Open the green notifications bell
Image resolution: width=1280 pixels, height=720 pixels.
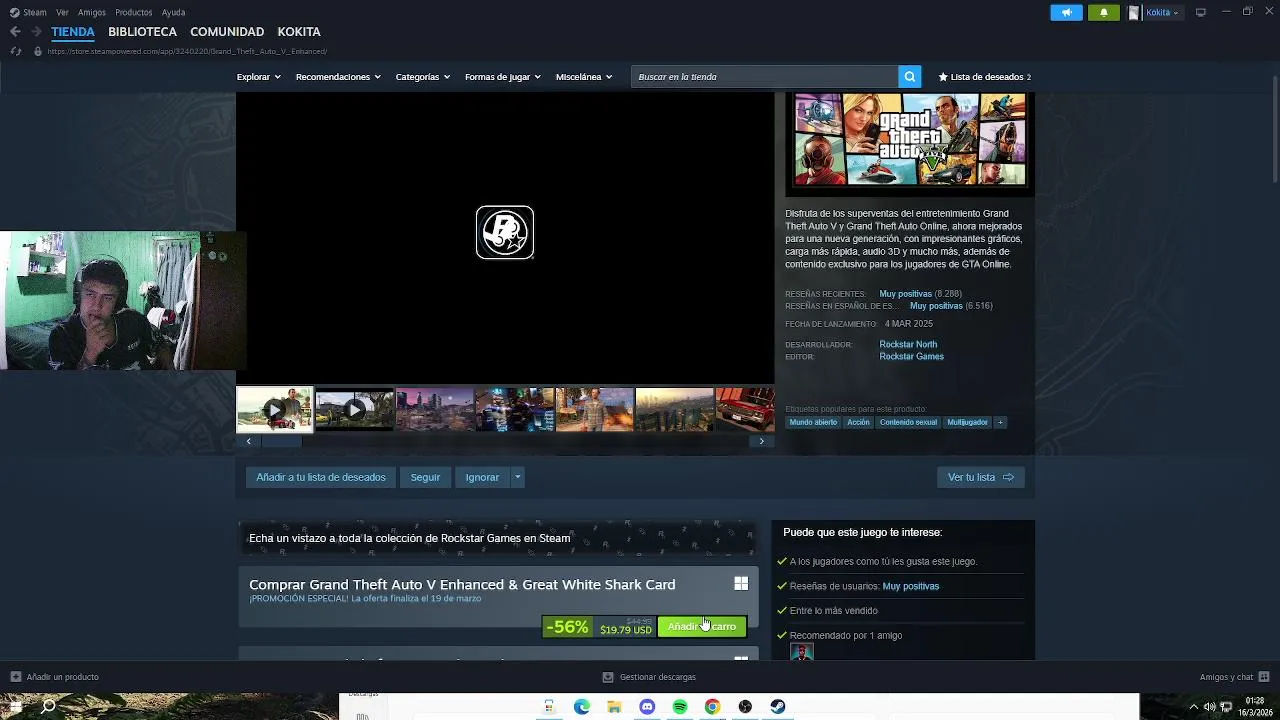(x=1104, y=13)
